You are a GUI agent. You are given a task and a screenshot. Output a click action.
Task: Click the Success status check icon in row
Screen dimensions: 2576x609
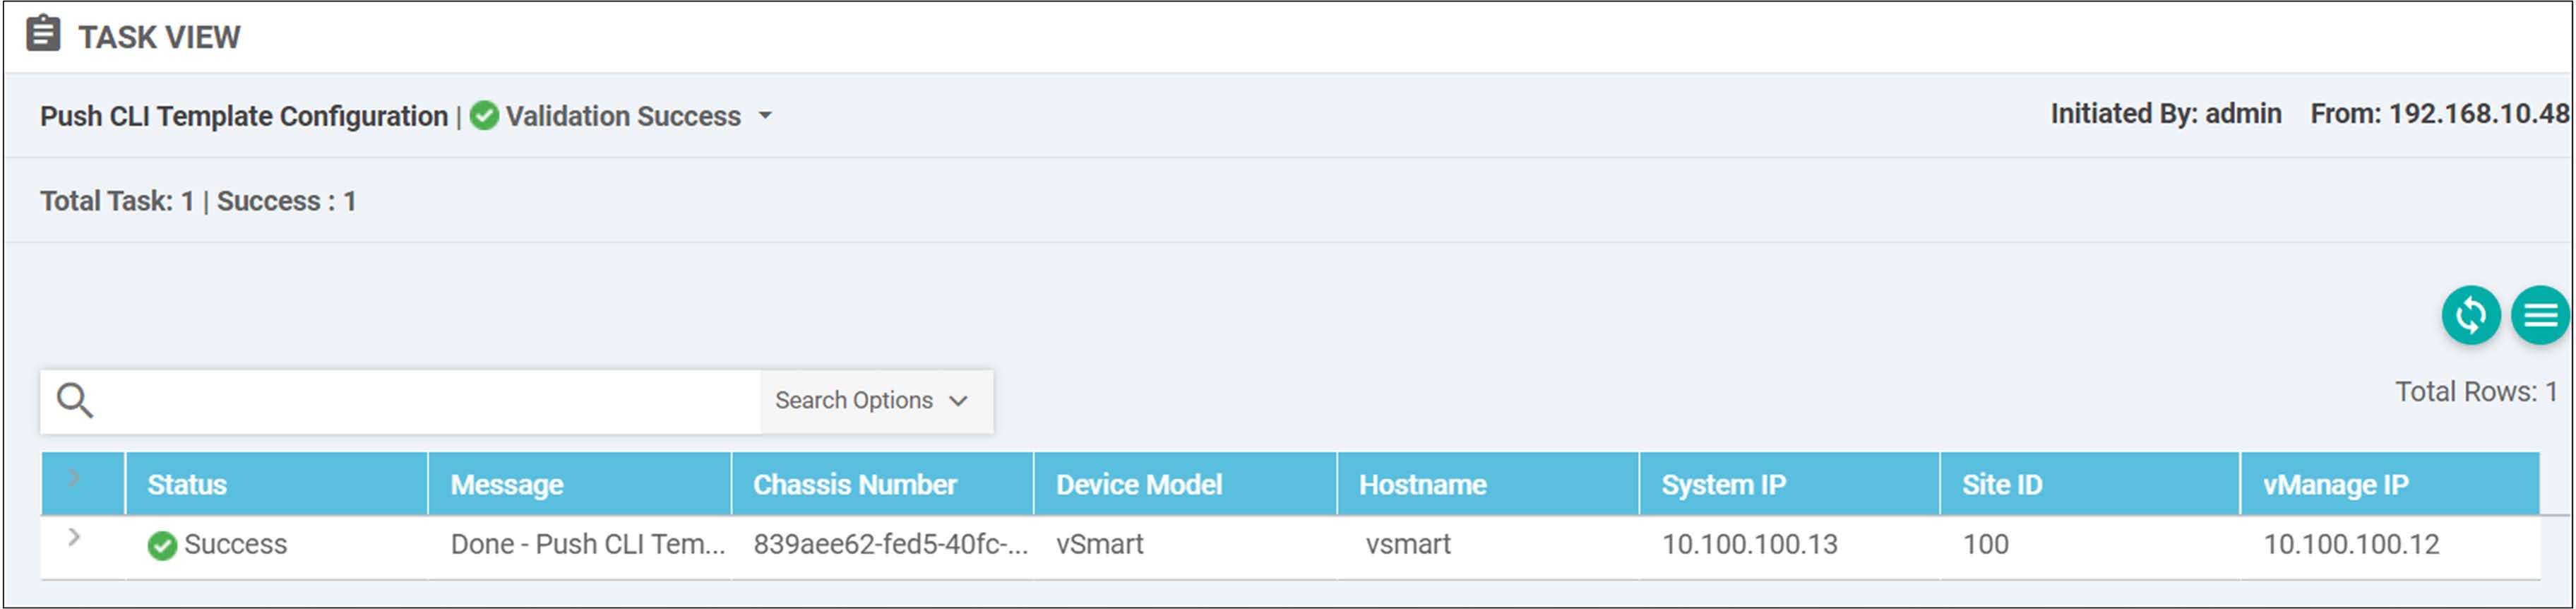tap(162, 546)
